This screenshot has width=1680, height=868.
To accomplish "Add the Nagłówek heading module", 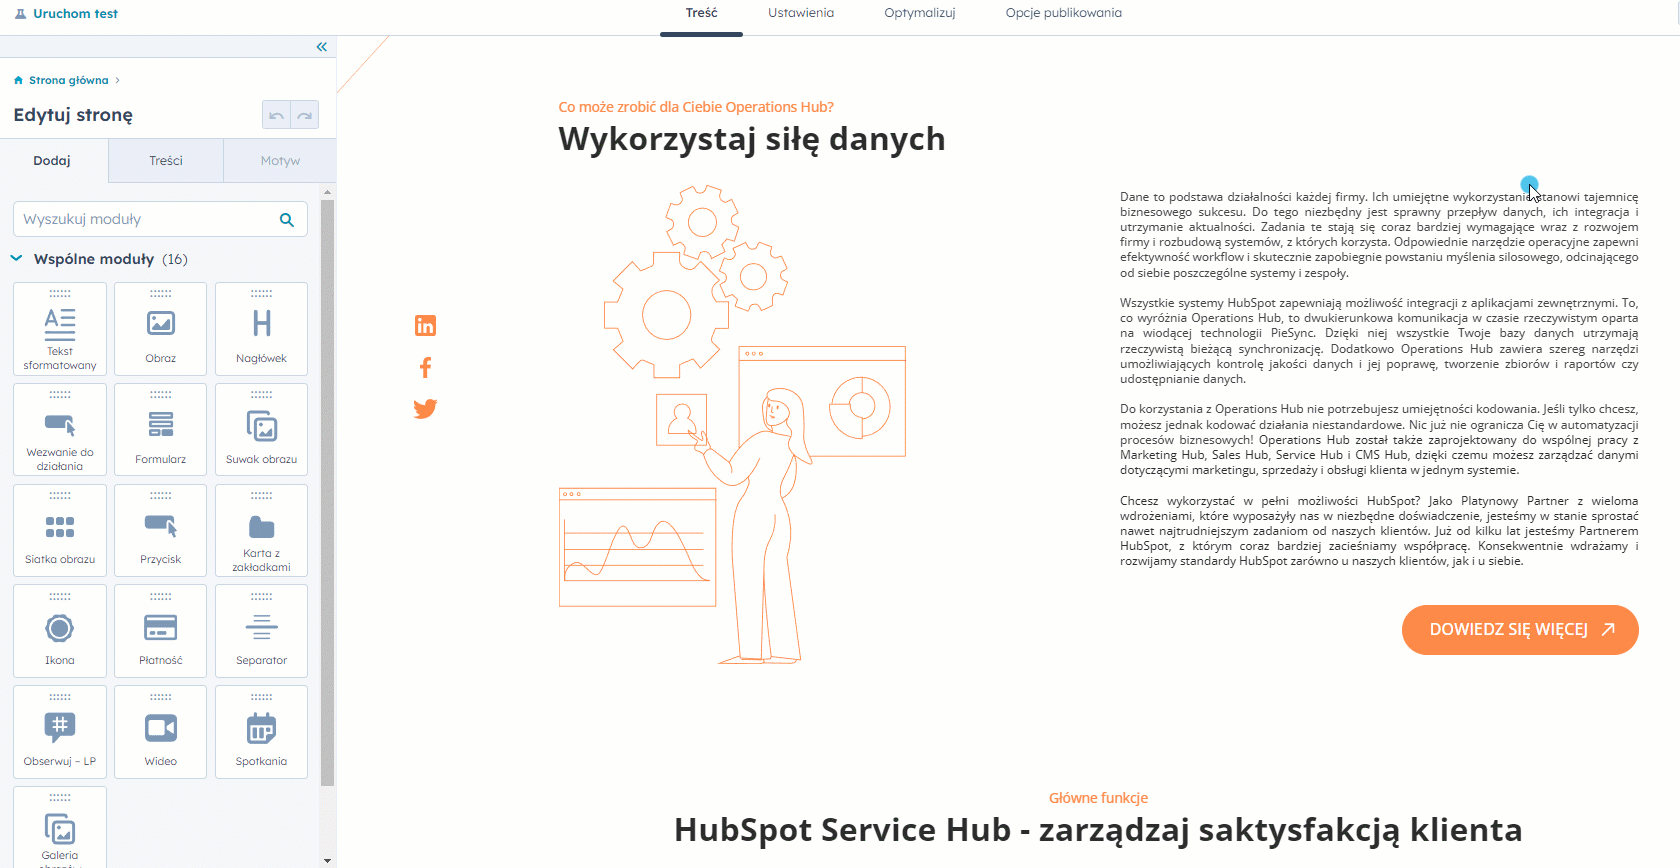I will click(x=262, y=329).
